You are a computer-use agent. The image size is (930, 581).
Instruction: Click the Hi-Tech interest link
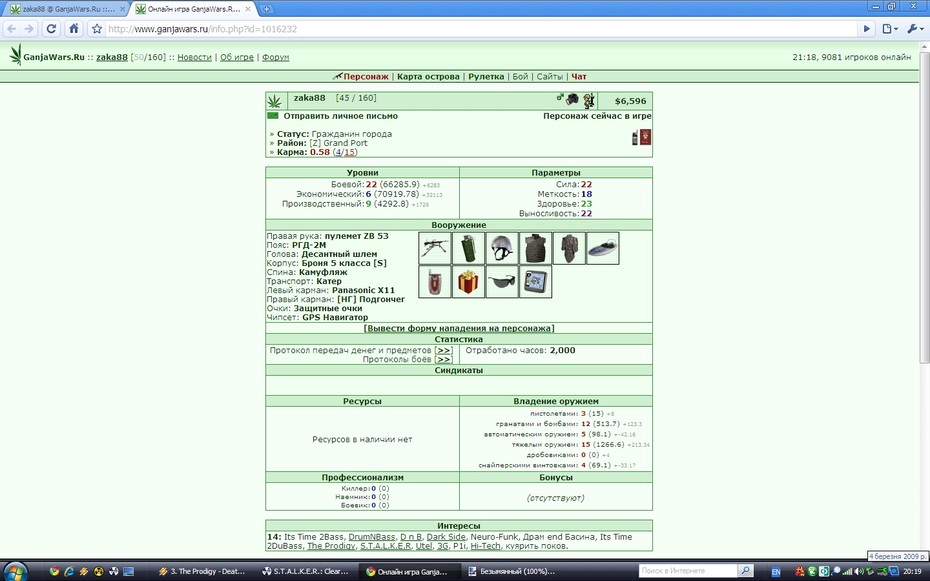point(486,545)
